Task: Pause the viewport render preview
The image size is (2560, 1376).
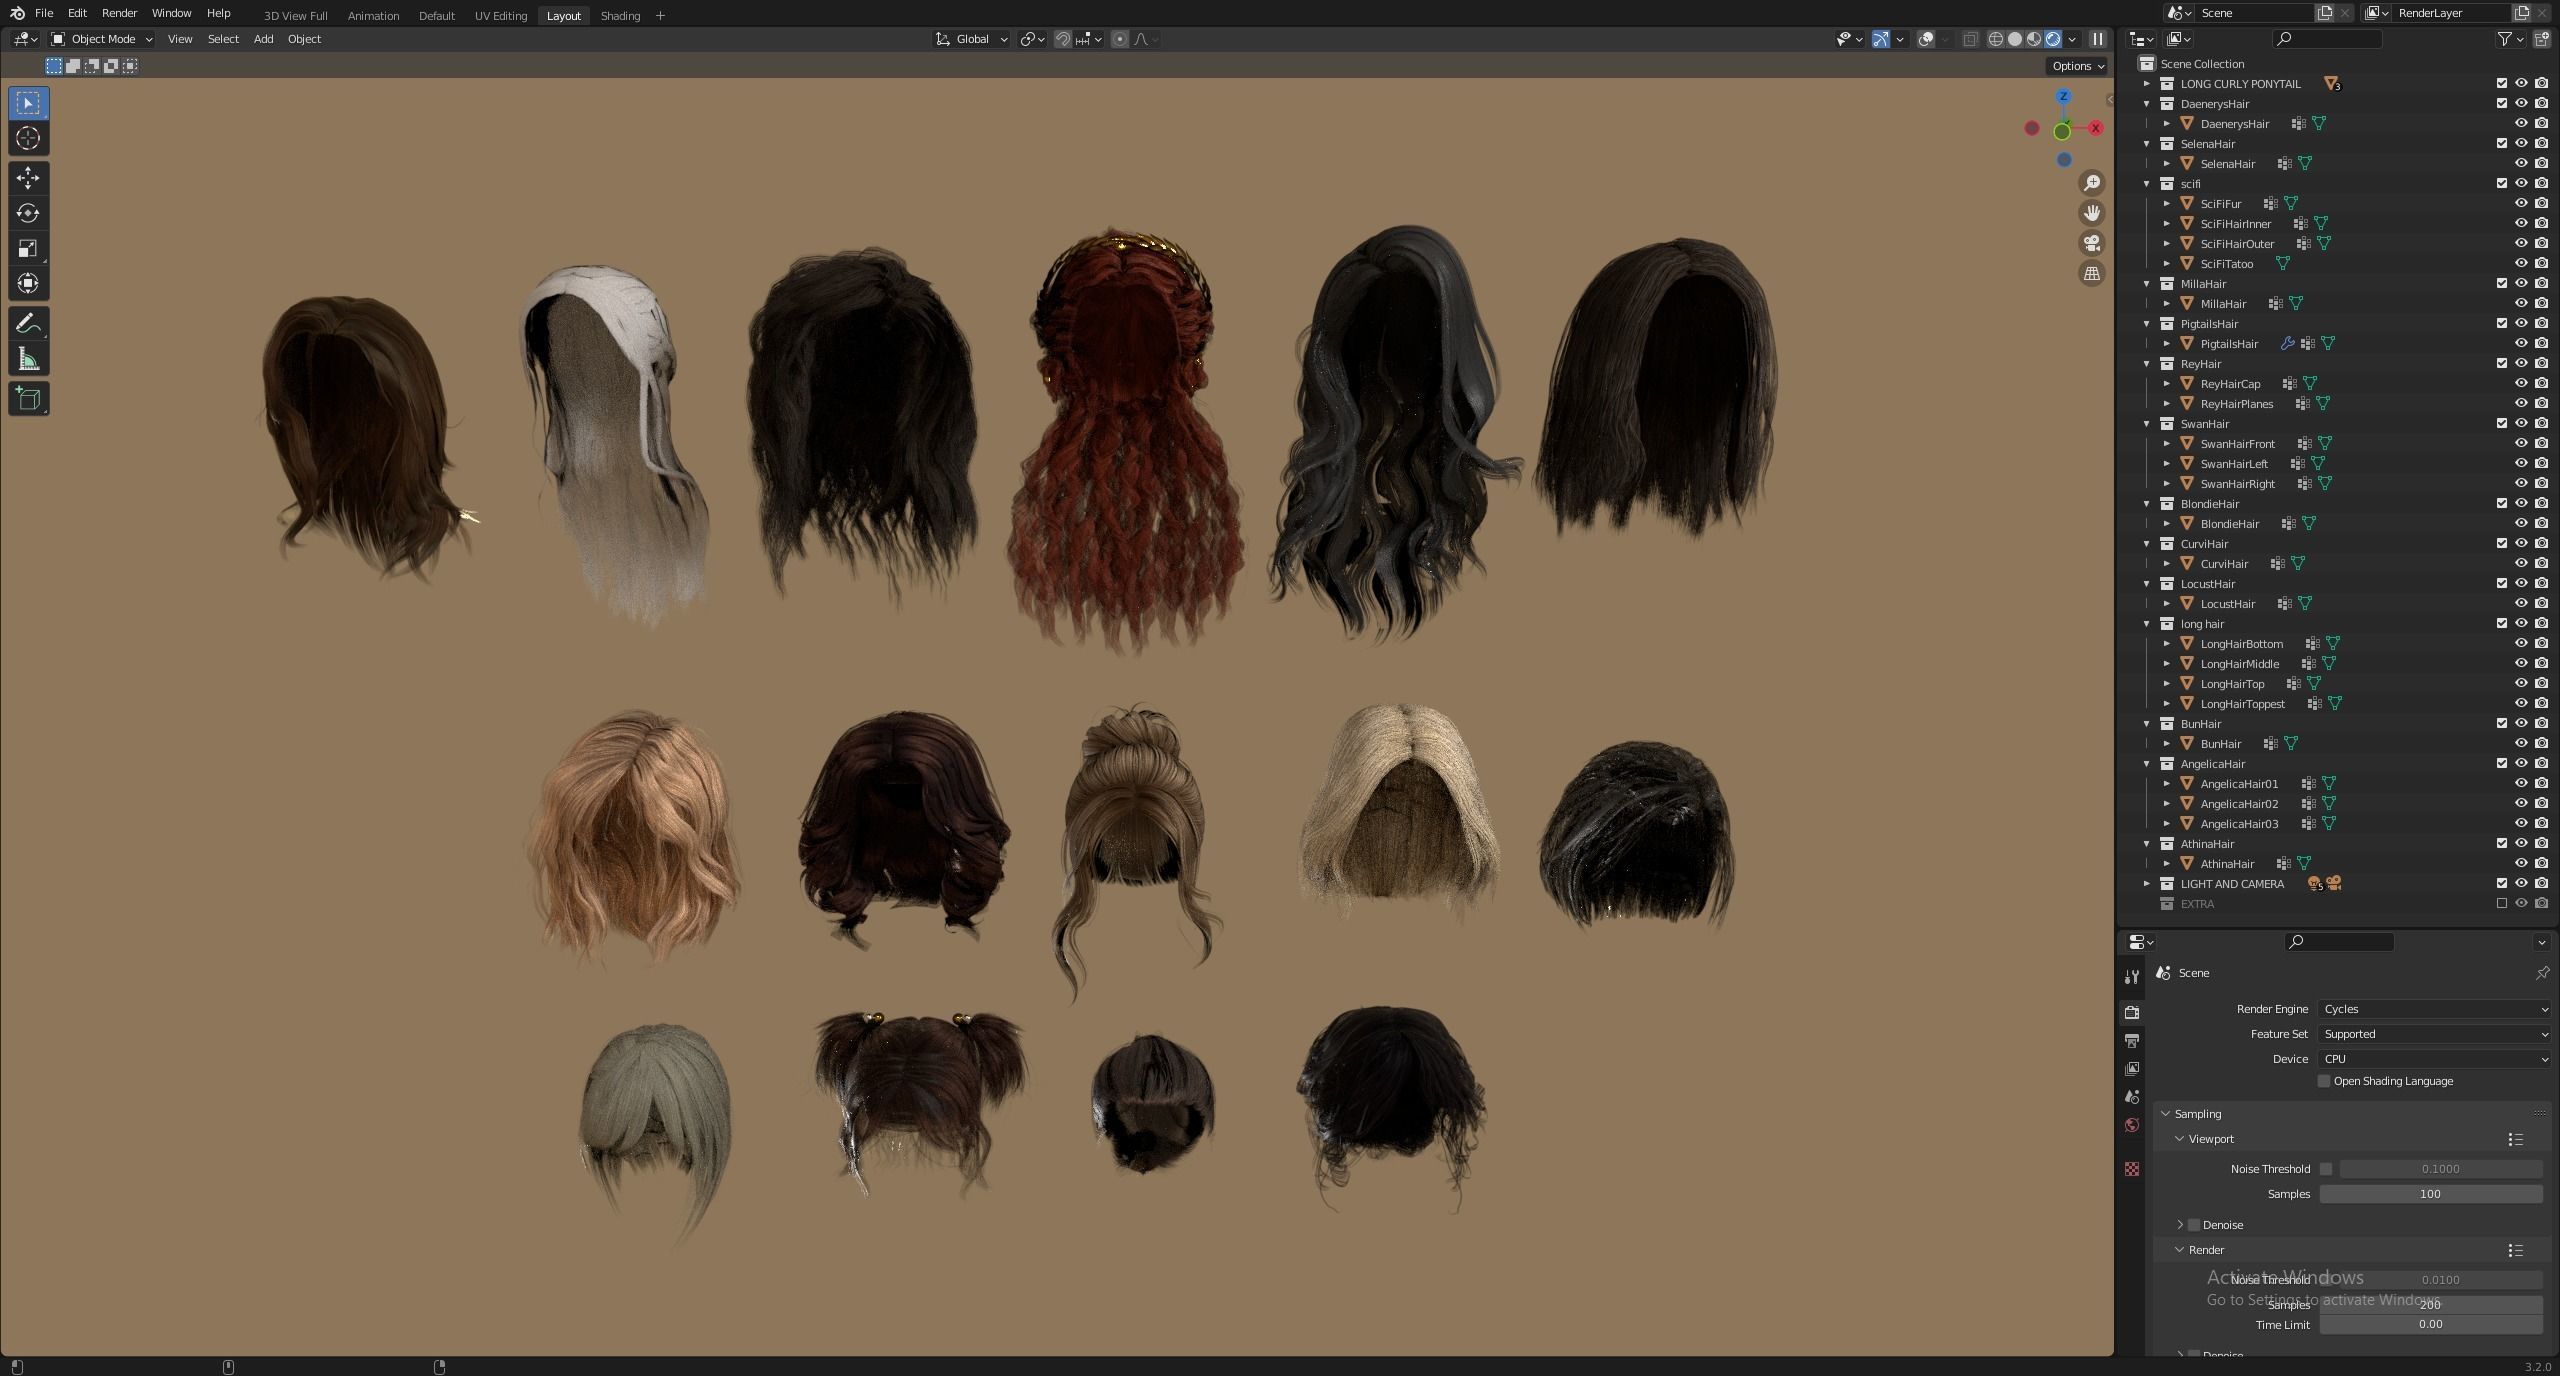Action: click(2098, 39)
